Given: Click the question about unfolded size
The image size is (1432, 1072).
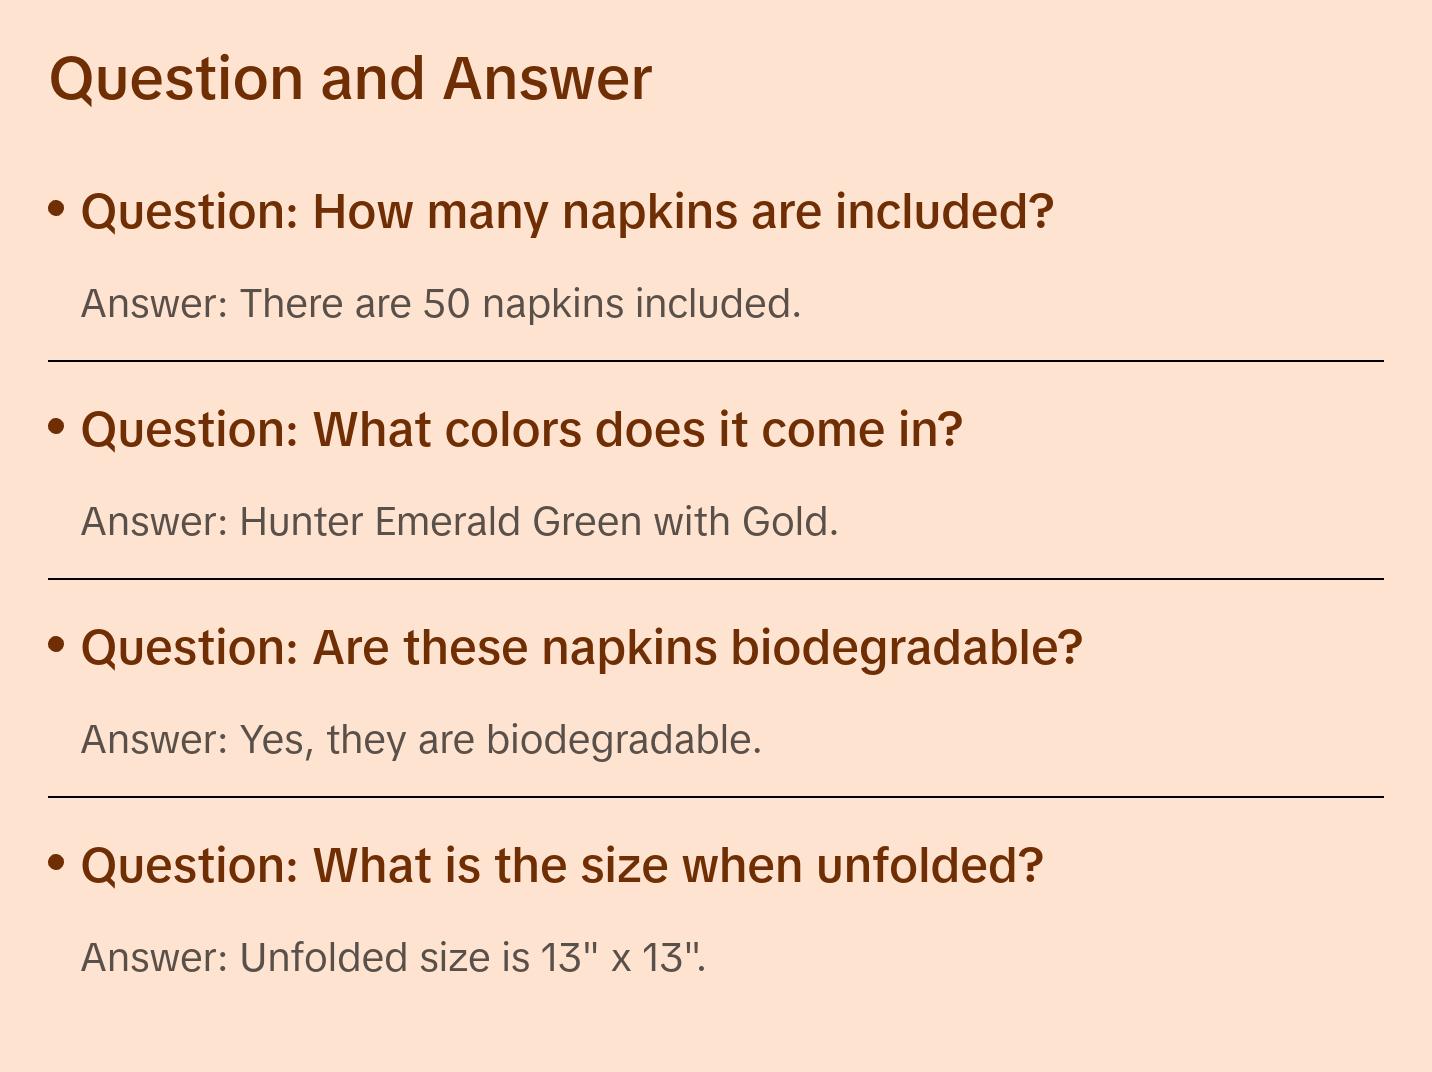Looking at the screenshot, I should point(561,866).
